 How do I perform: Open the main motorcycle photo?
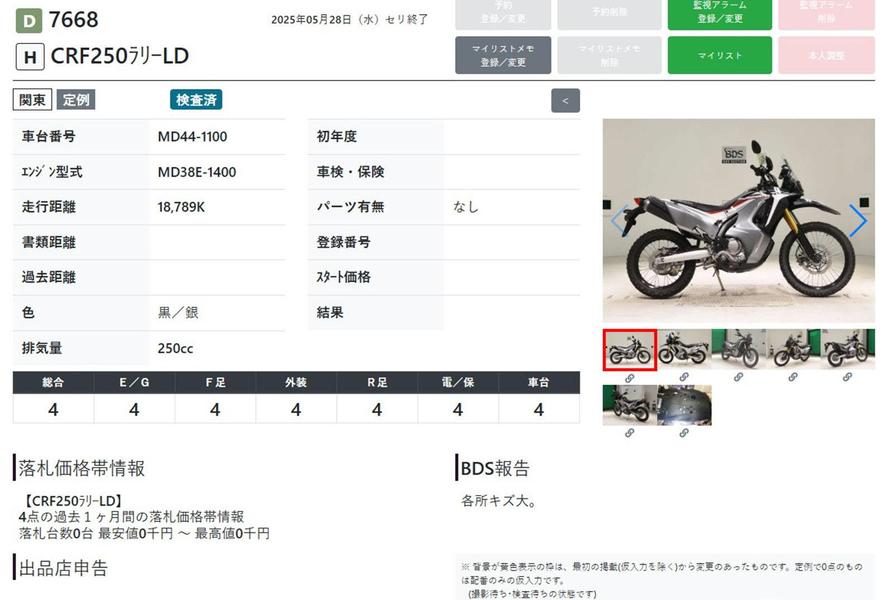(x=738, y=221)
